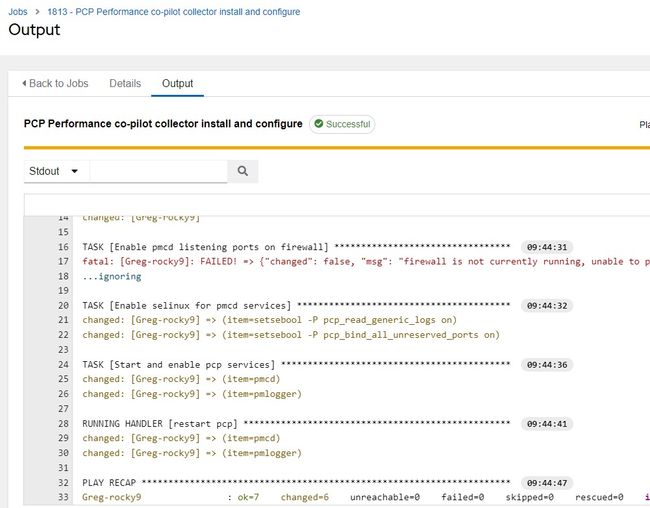
Task: Click the yellow job progress bar
Action: [337, 147]
